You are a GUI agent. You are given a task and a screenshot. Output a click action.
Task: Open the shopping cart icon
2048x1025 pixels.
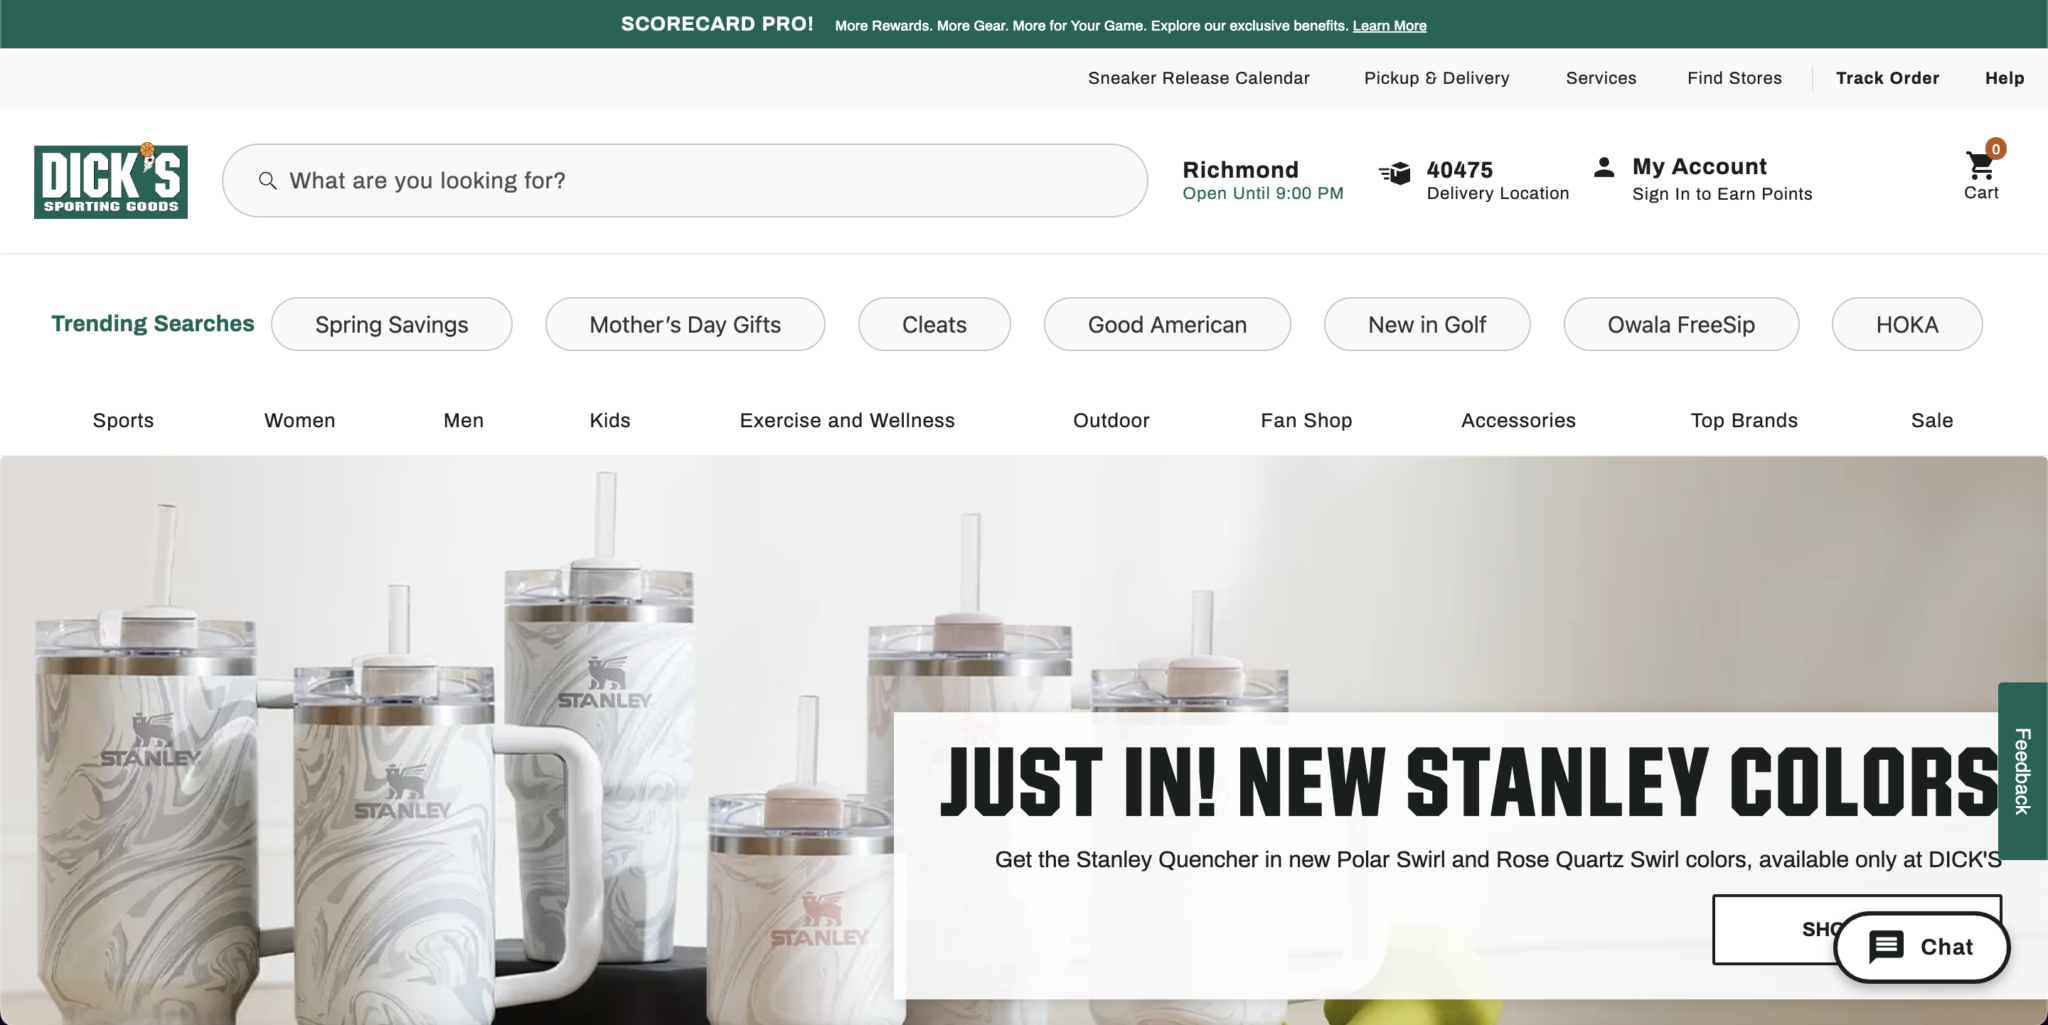(1980, 164)
